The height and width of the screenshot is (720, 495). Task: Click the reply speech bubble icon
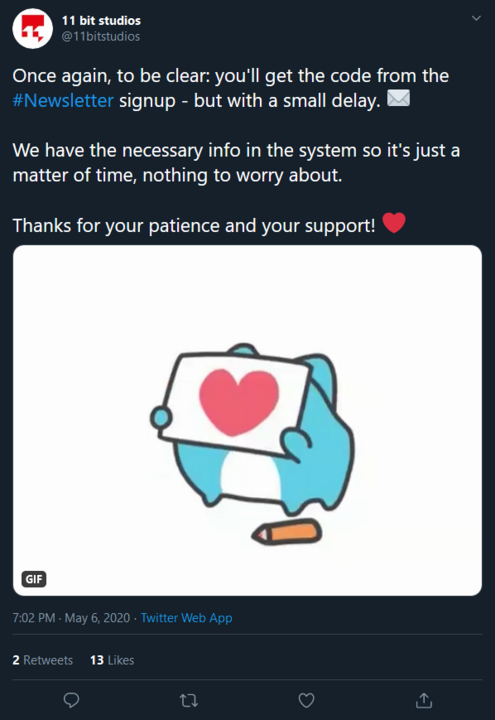[x=71, y=700]
